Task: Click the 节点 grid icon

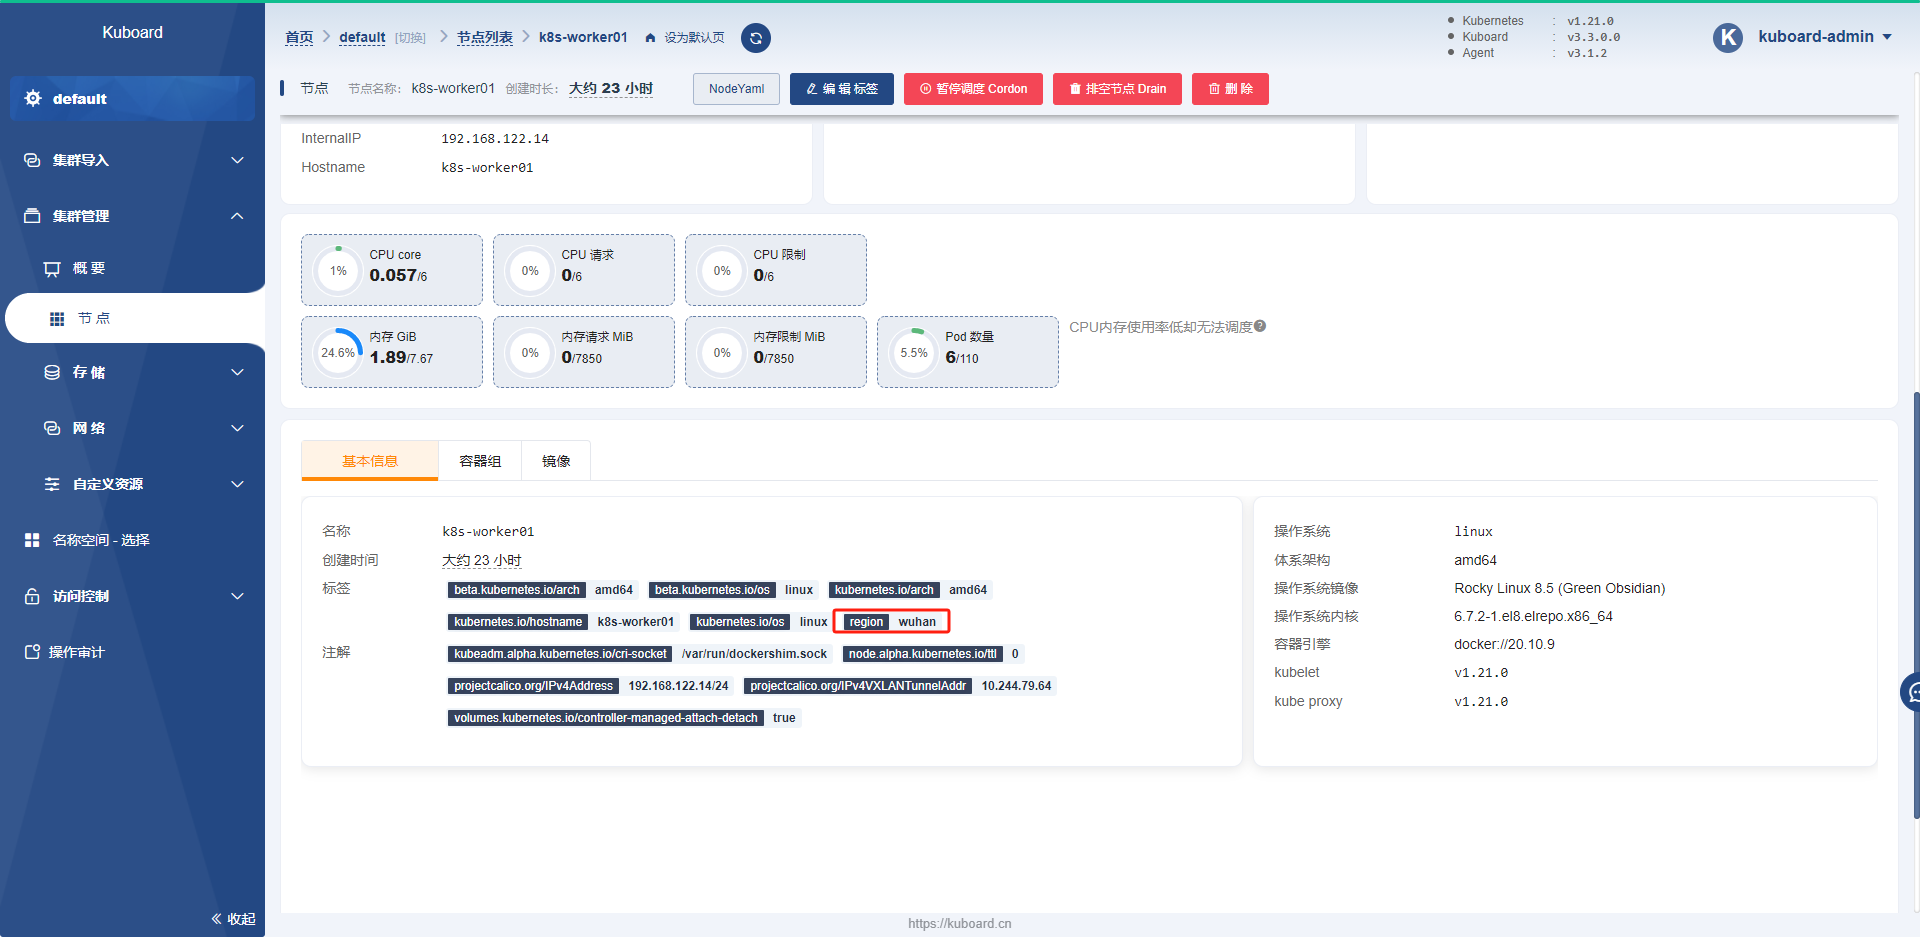Action: [57, 318]
